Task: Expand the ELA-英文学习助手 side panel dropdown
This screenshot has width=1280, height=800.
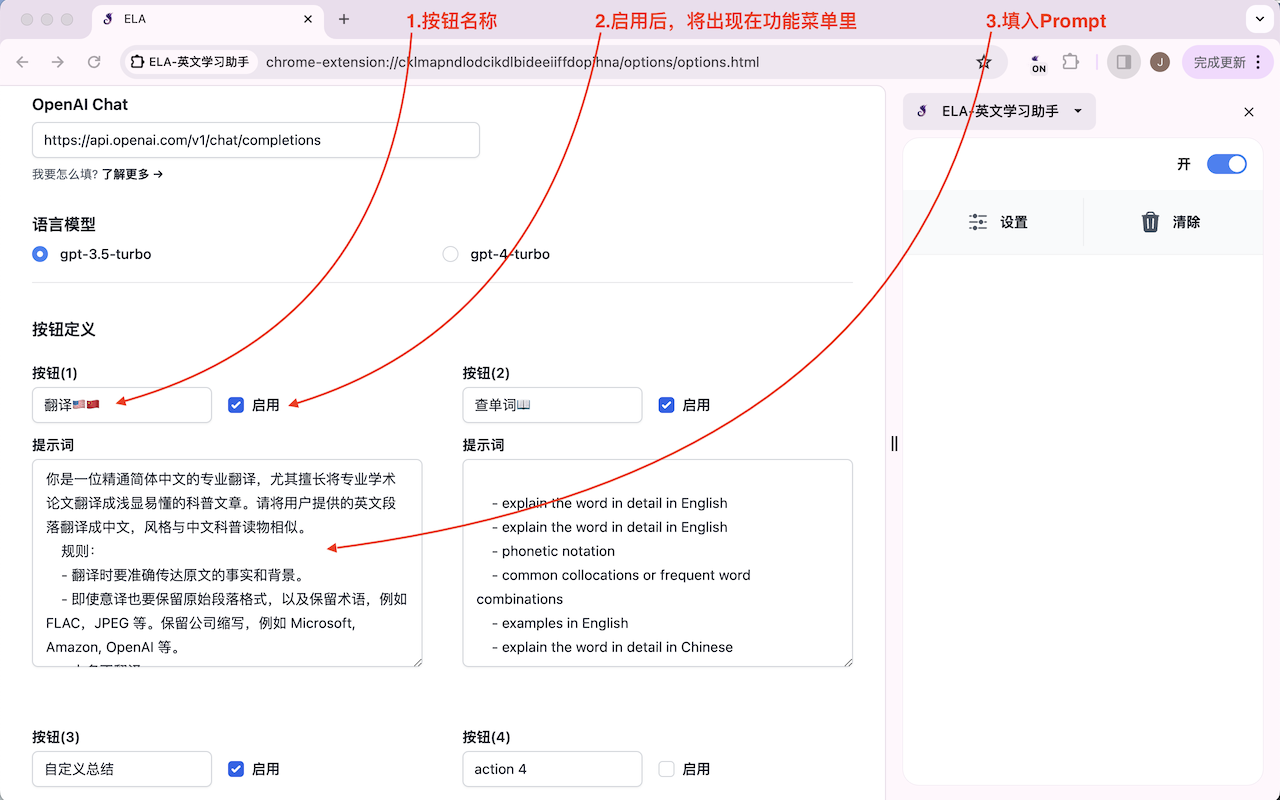Action: pos(1078,111)
